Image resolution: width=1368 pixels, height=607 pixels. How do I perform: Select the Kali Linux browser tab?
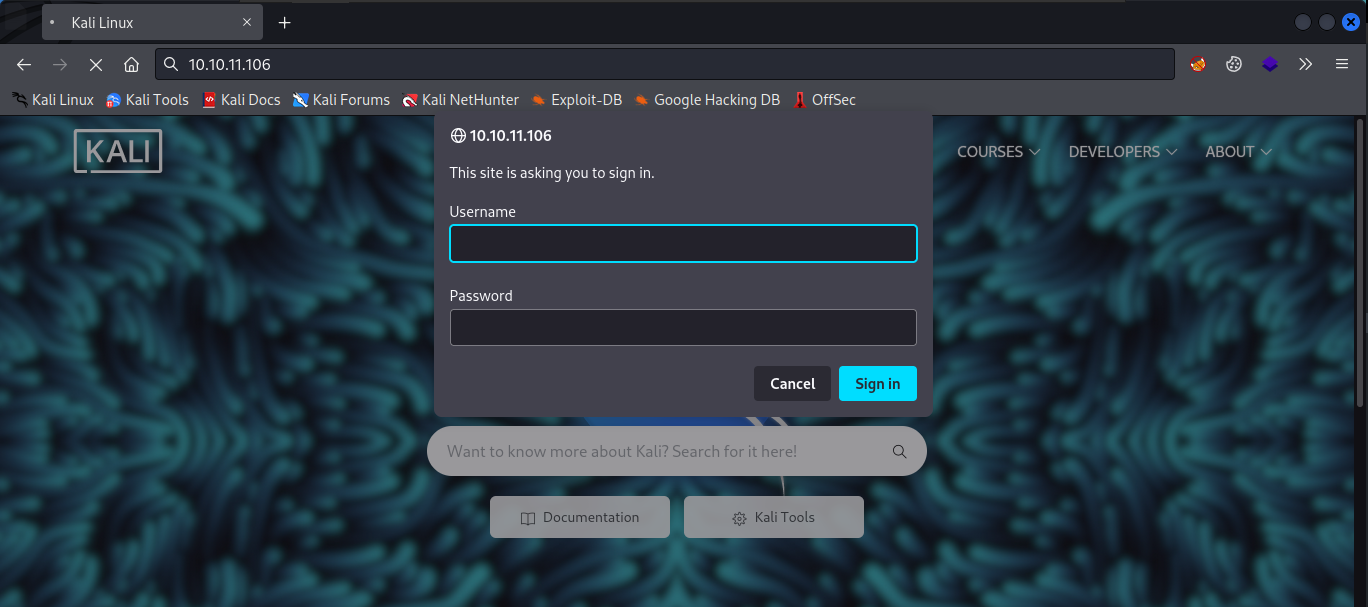(150, 22)
